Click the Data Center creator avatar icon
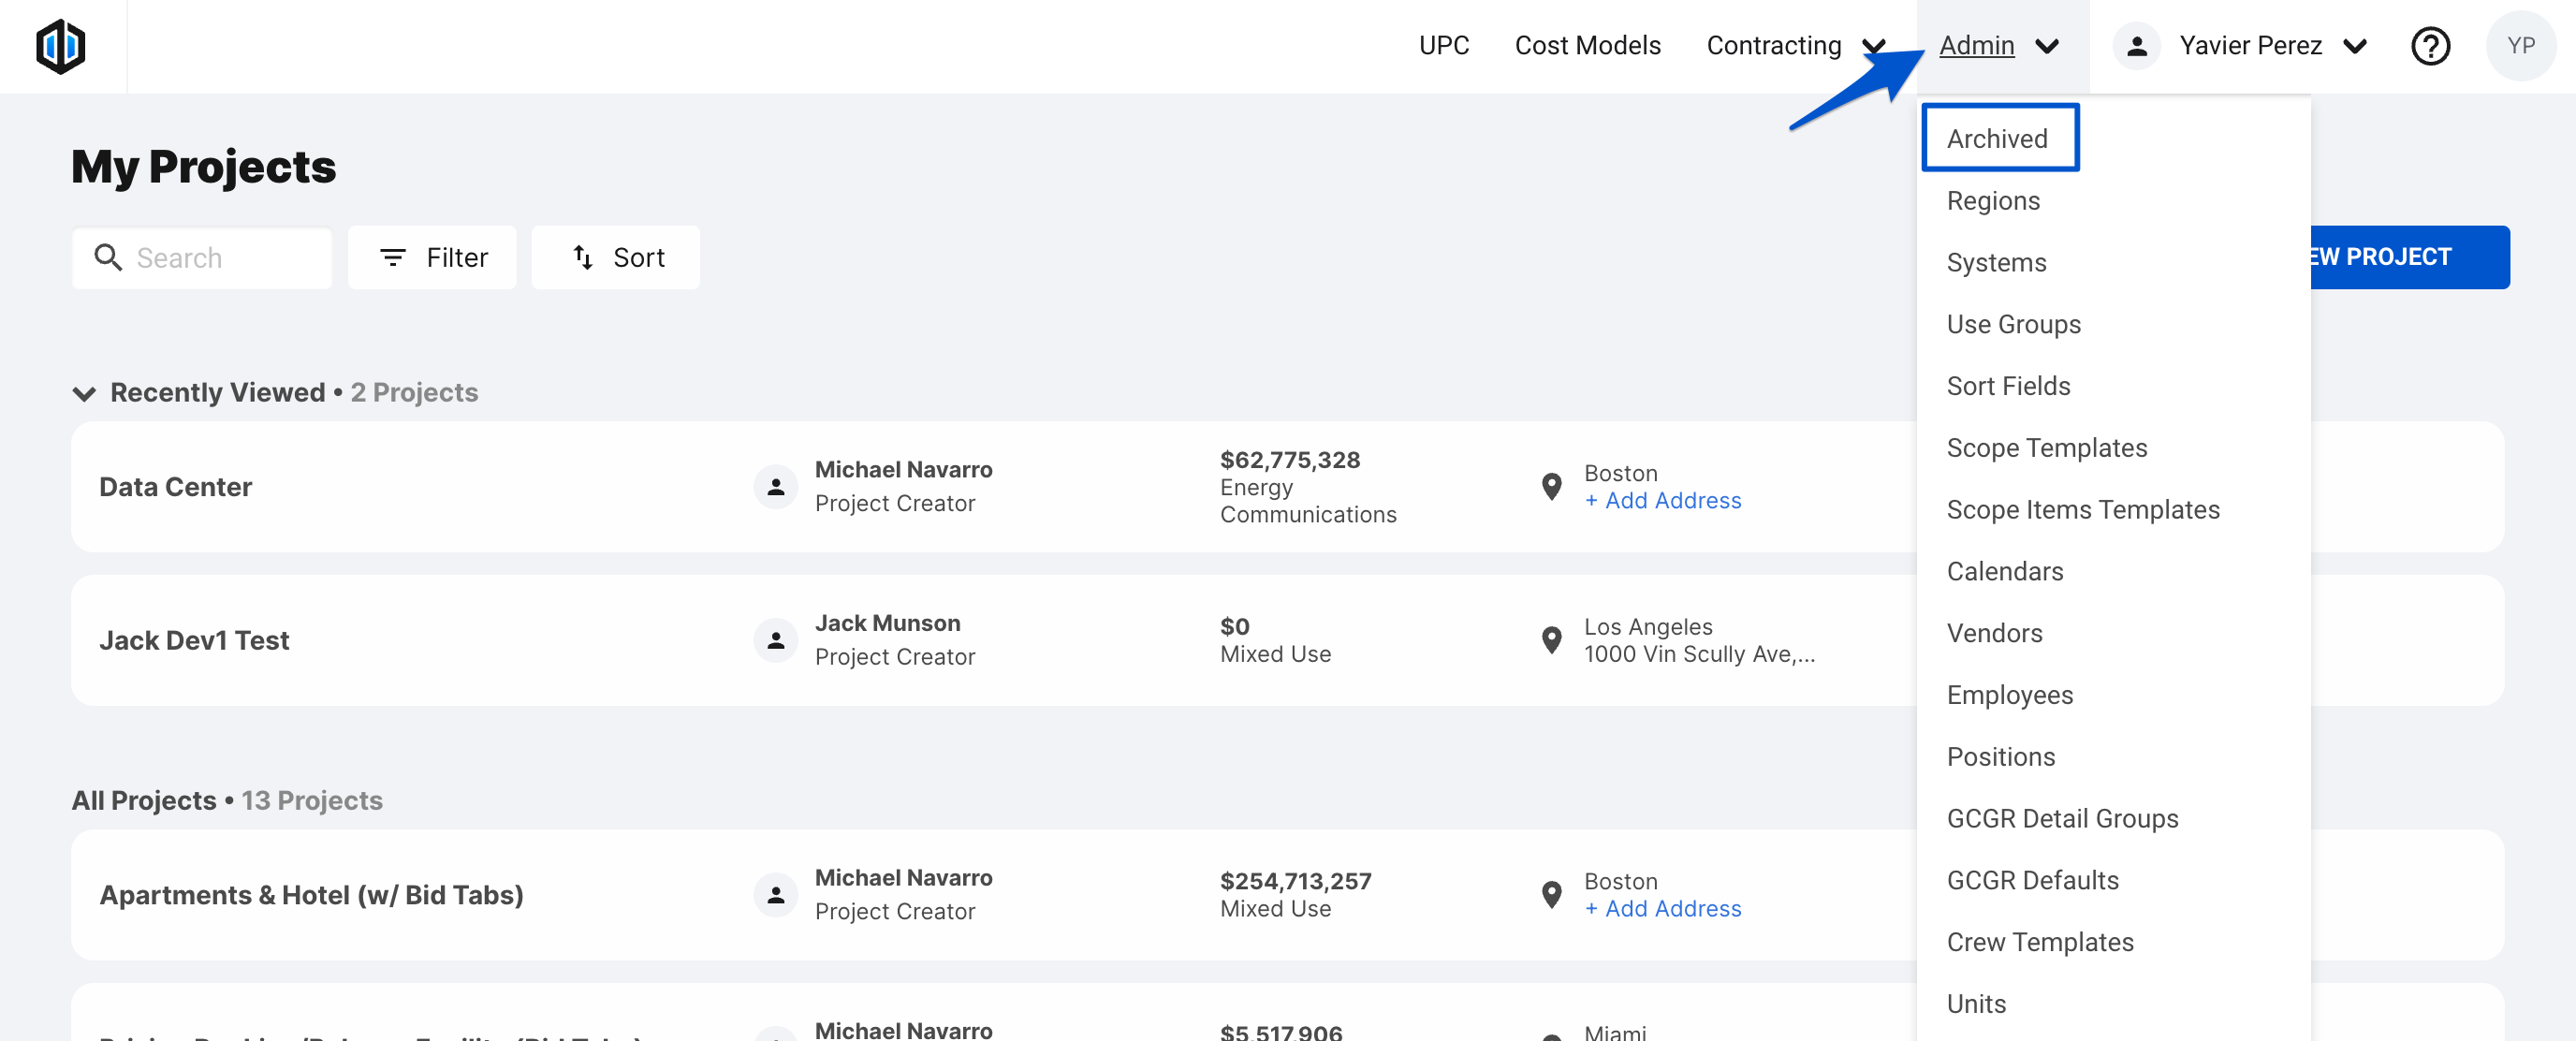This screenshot has height=1041, width=2576. 775,487
